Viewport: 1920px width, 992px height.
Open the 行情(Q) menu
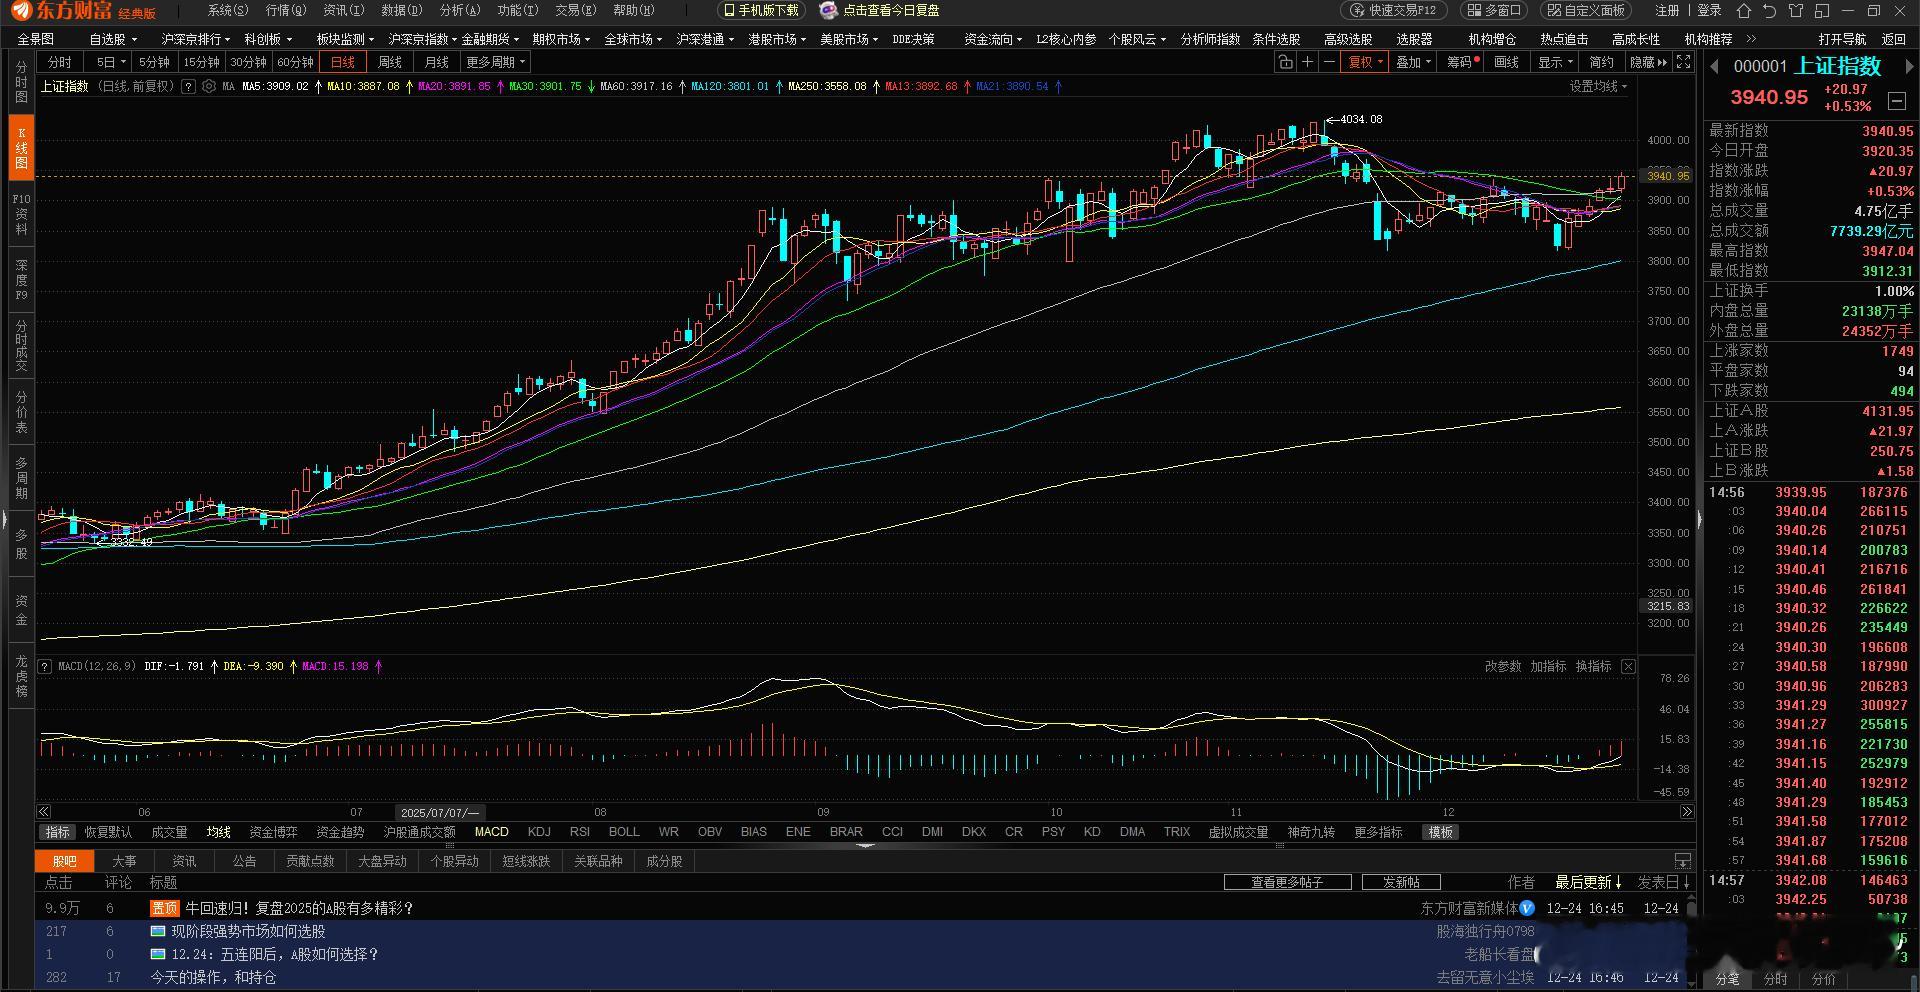pos(286,10)
